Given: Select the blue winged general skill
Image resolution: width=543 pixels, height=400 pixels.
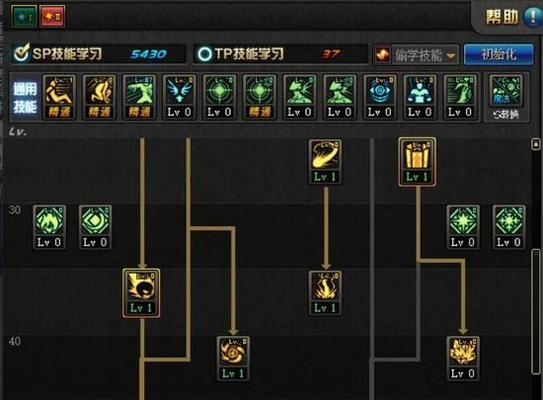Looking at the screenshot, I should (179, 97).
